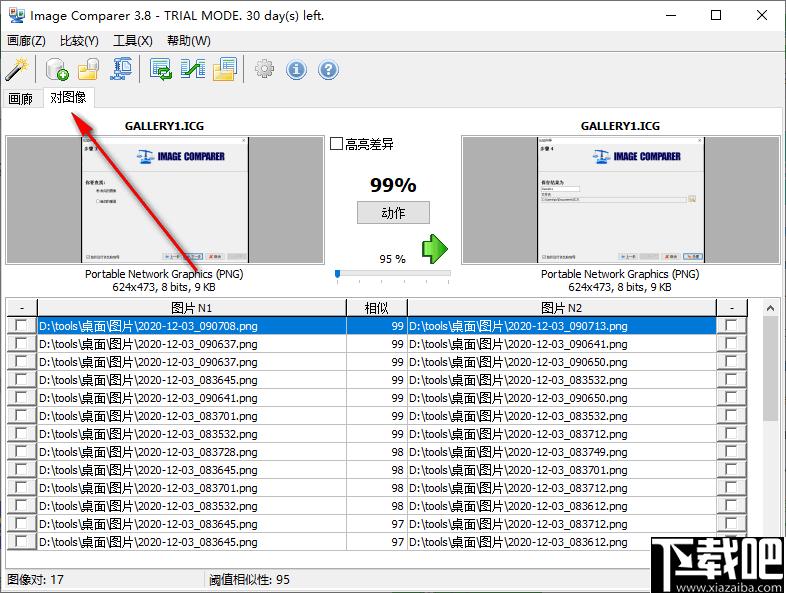Open the saved results folder icon
The height and width of the screenshot is (593, 786).
point(225,69)
